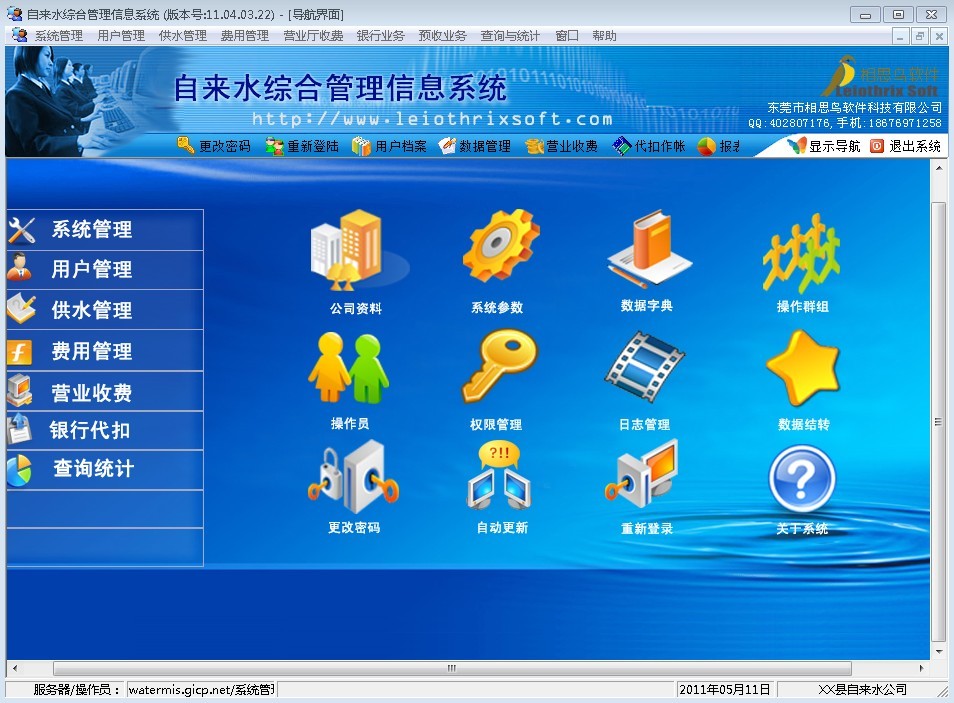Click the 自动更新 computers icon

[x=501, y=477]
